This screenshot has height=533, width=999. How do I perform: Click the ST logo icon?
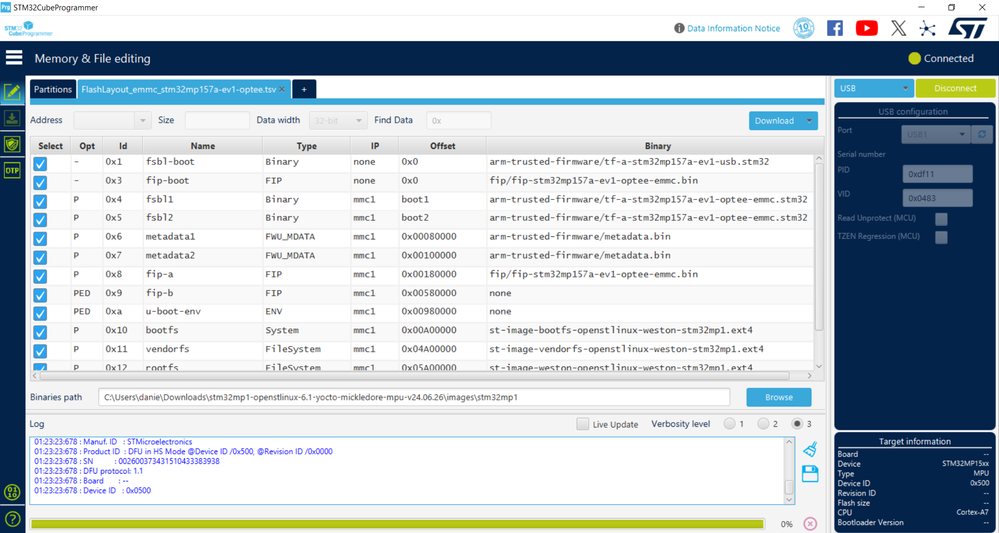click(968, 28)
